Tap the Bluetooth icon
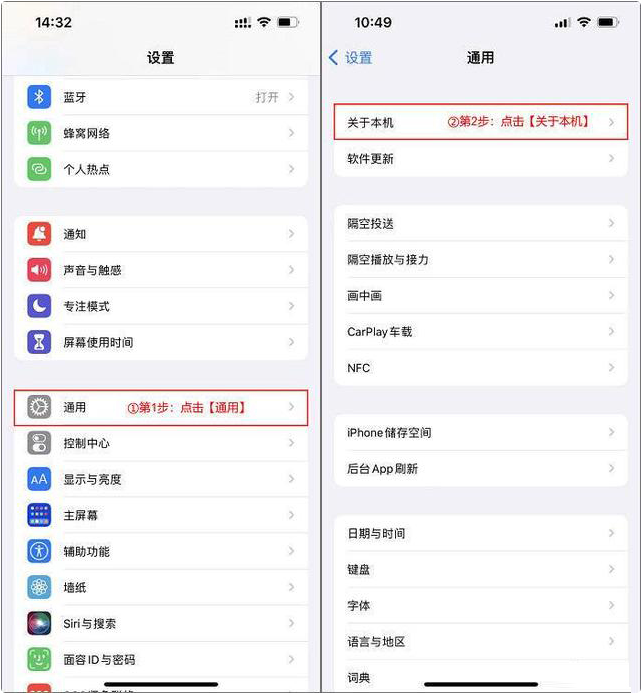This screenshot has height=694, width=641. [39, 97]
